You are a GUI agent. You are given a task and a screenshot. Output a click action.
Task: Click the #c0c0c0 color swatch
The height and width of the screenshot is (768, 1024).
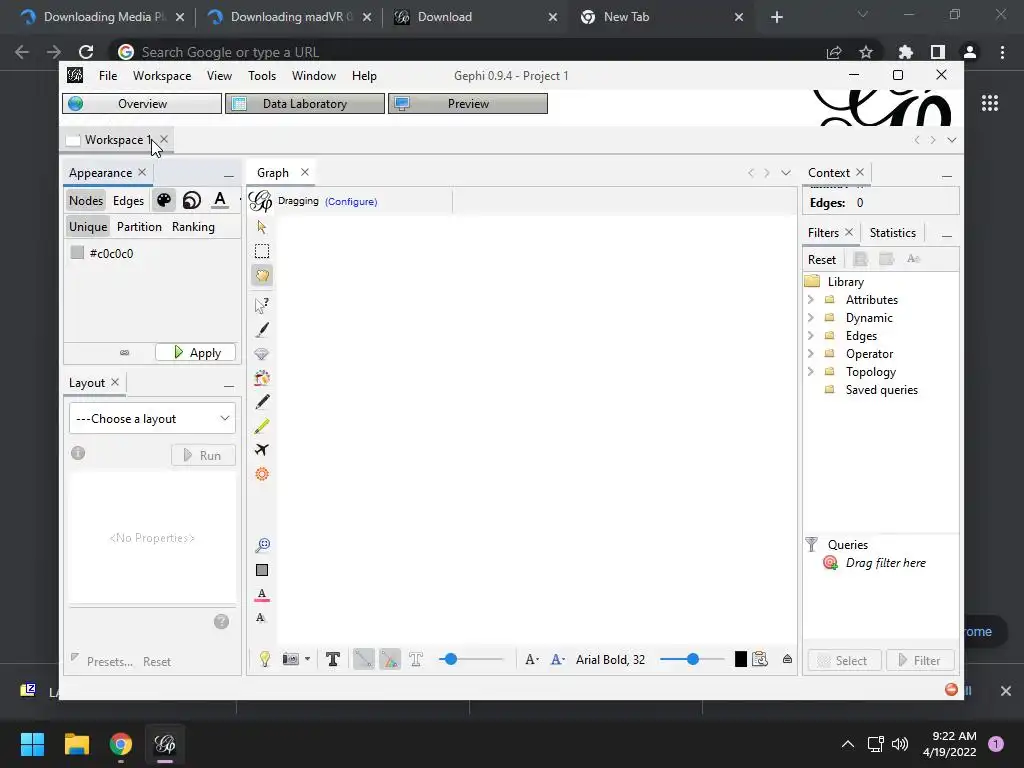[x=77, y=253]
